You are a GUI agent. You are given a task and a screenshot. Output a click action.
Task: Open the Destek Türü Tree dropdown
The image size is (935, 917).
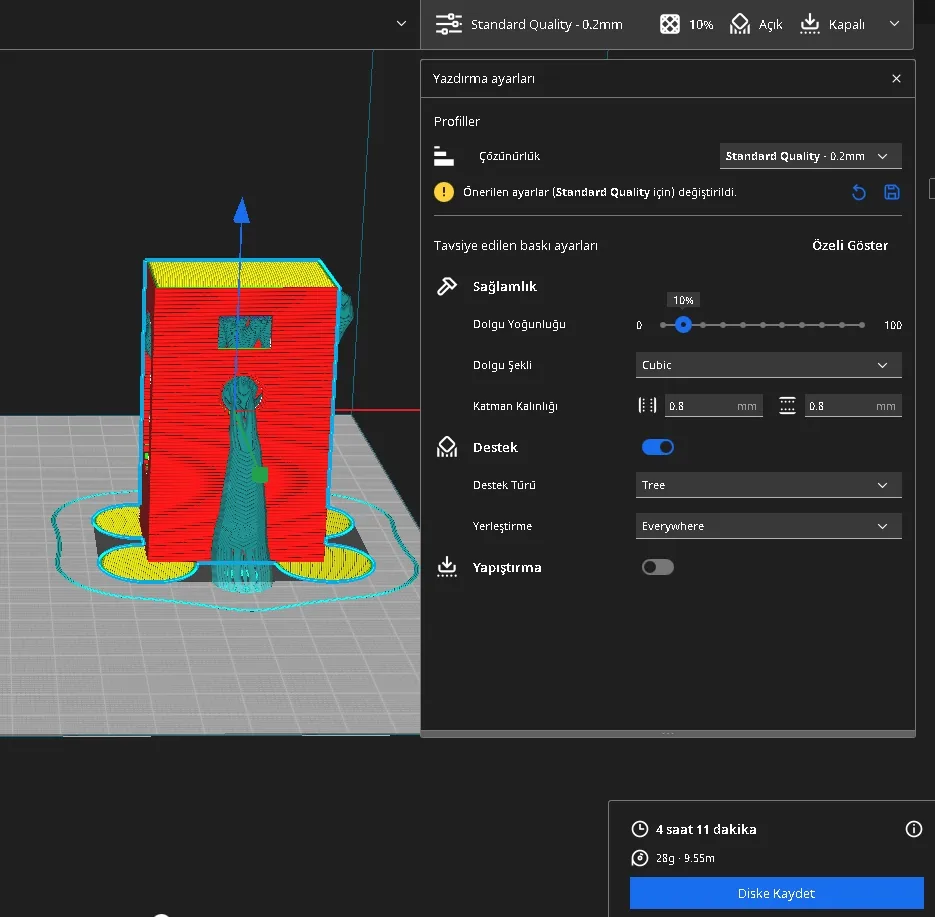click(768, 485)
